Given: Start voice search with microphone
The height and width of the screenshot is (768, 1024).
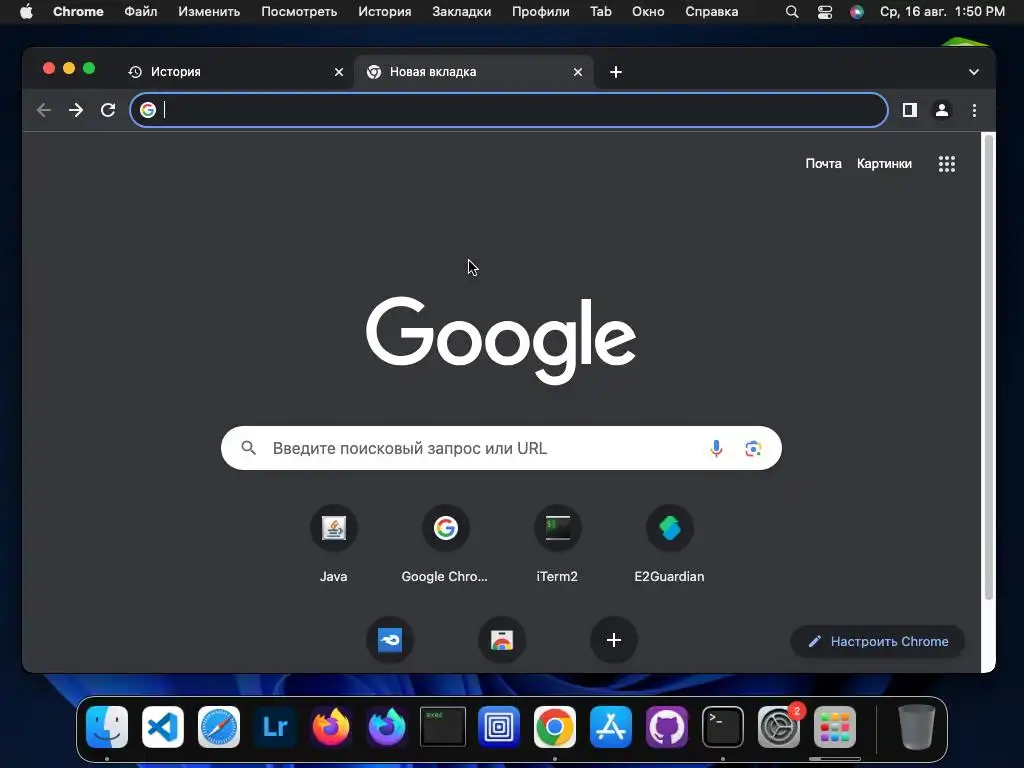Looking at the screenshot, I should click(x=716, y=448).
